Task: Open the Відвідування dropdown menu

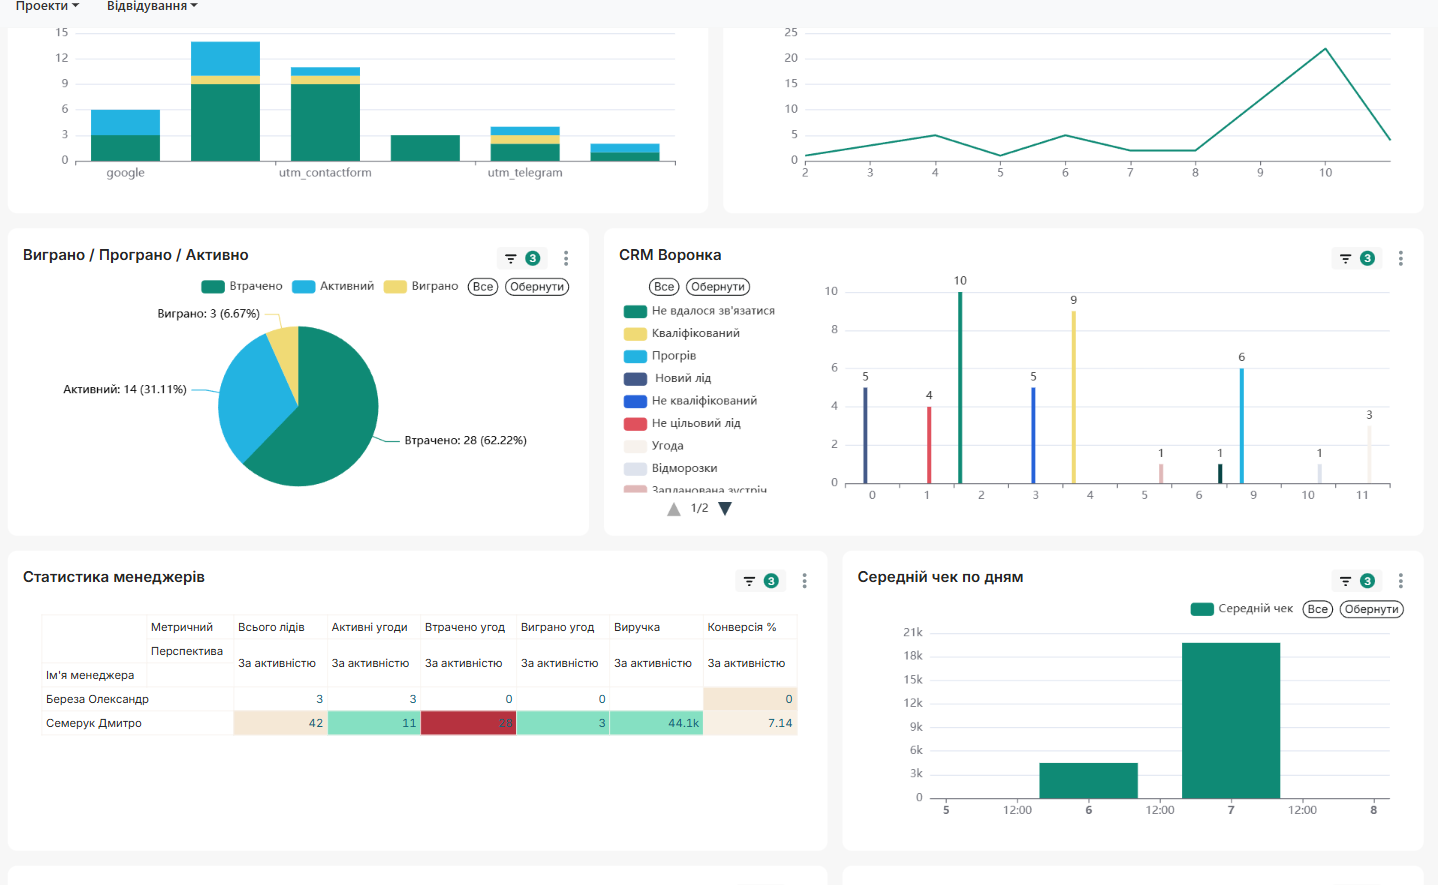Action: (x=152, y=6)
